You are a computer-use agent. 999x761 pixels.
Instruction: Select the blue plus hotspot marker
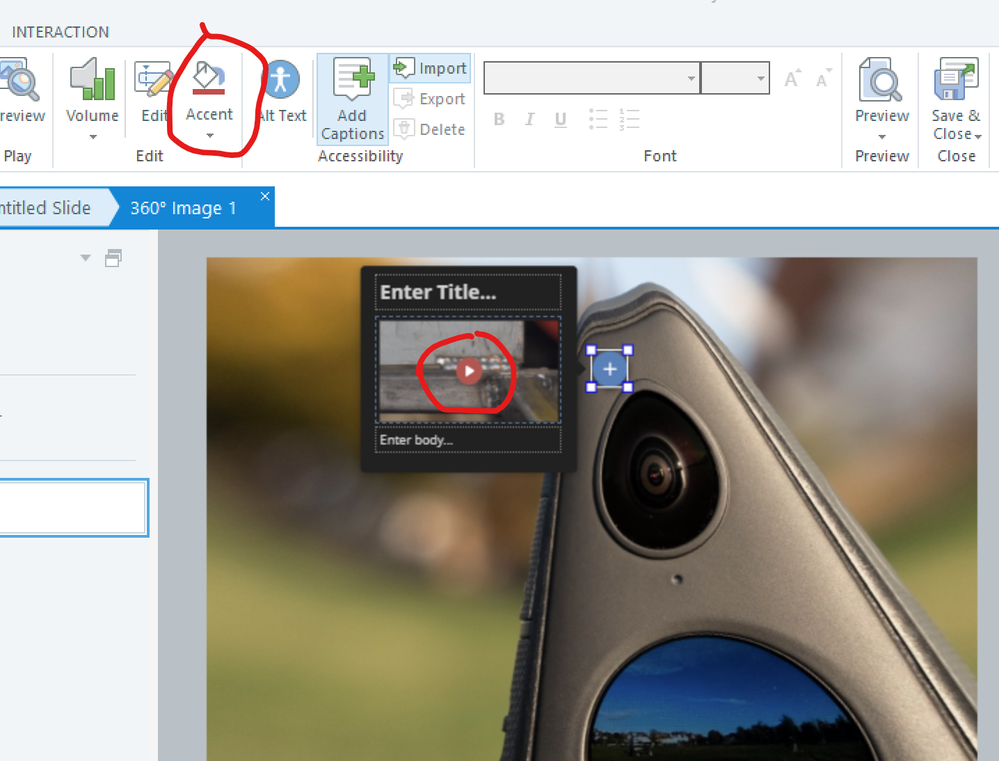tap(609, 369)
